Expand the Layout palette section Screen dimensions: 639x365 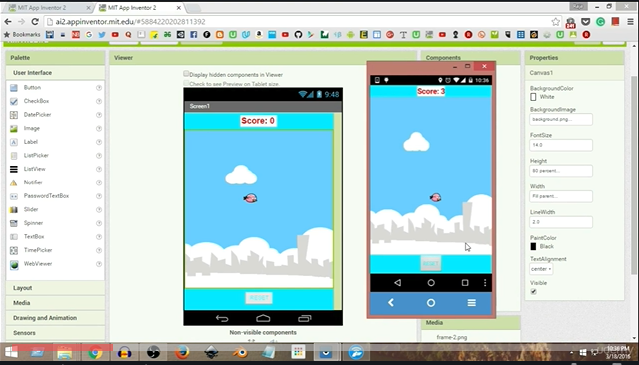point(55,288)
